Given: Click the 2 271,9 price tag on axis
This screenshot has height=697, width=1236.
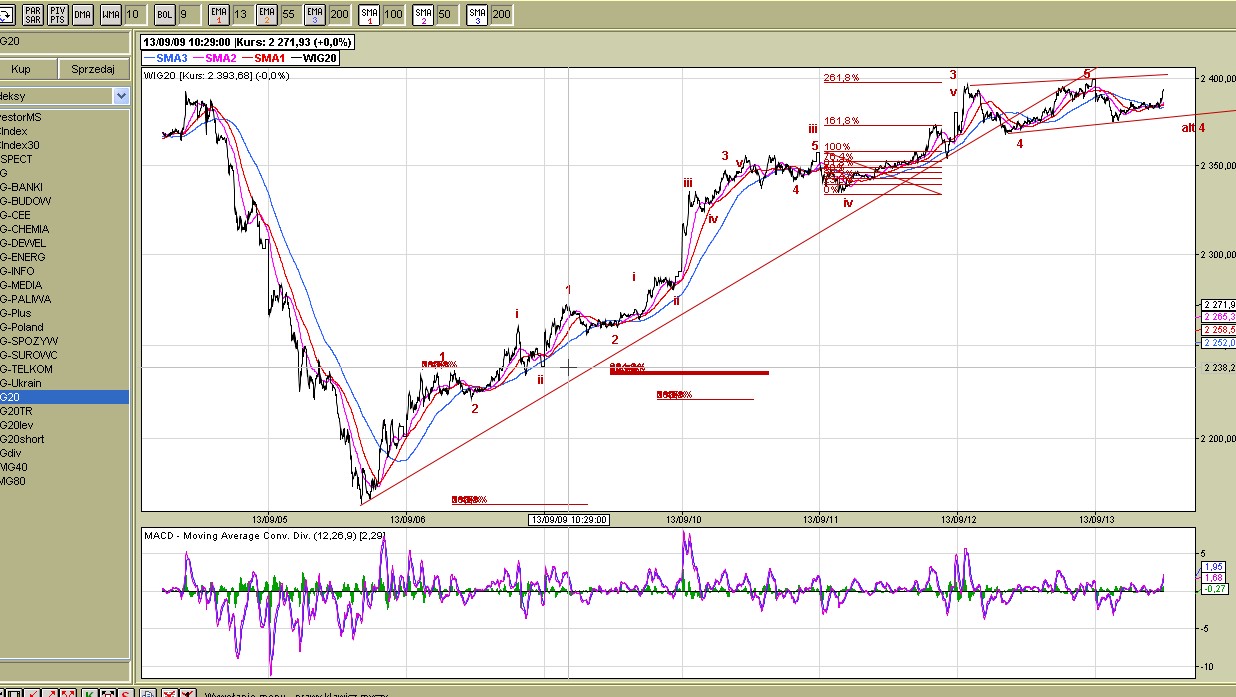Looking at the screenshot, I should coord(1218,304).
